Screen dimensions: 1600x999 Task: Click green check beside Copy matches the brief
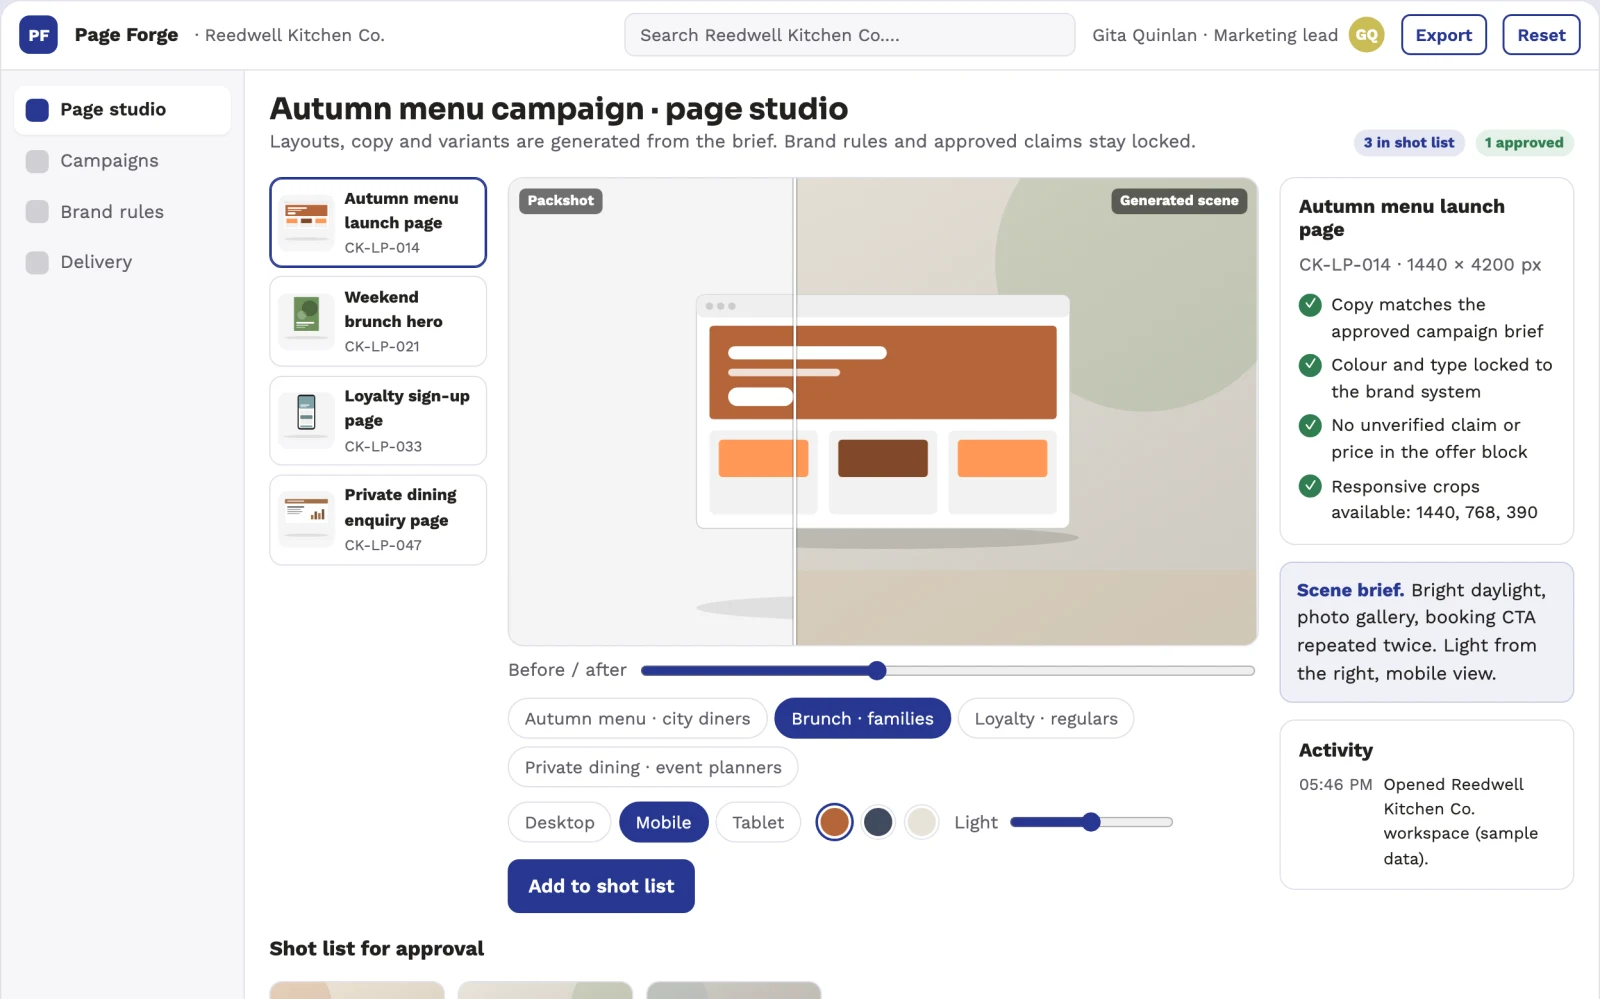1310,305
